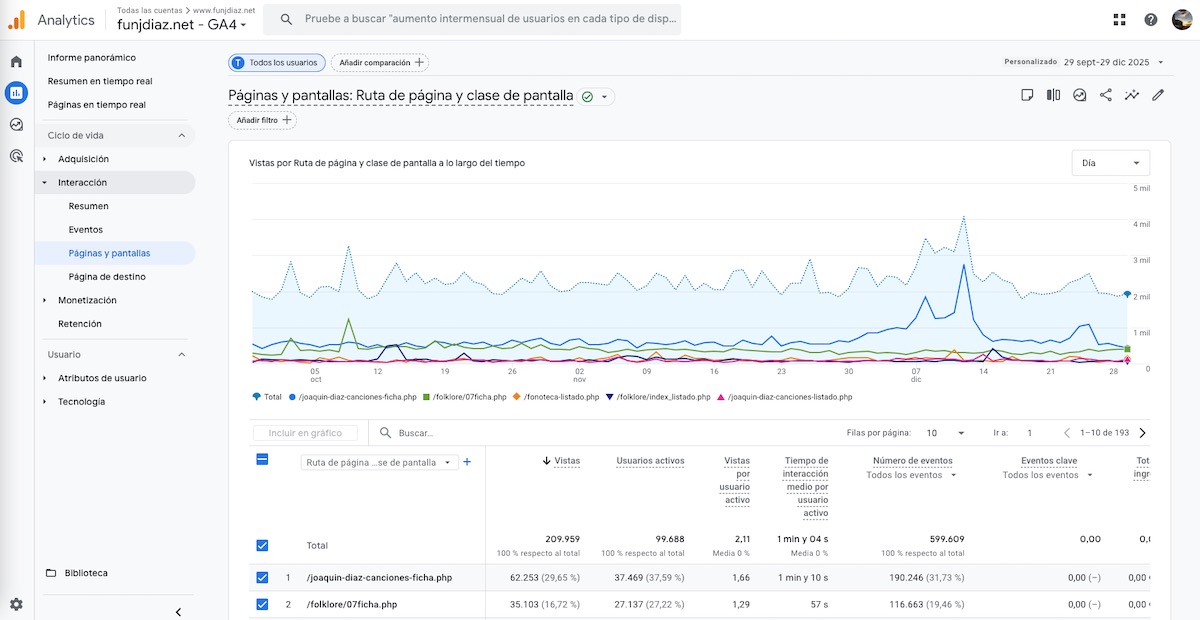Deselect all rows using the header checkbox
Image resolution: width=1200 pixels, height=620 pixels.
point(262,460)
